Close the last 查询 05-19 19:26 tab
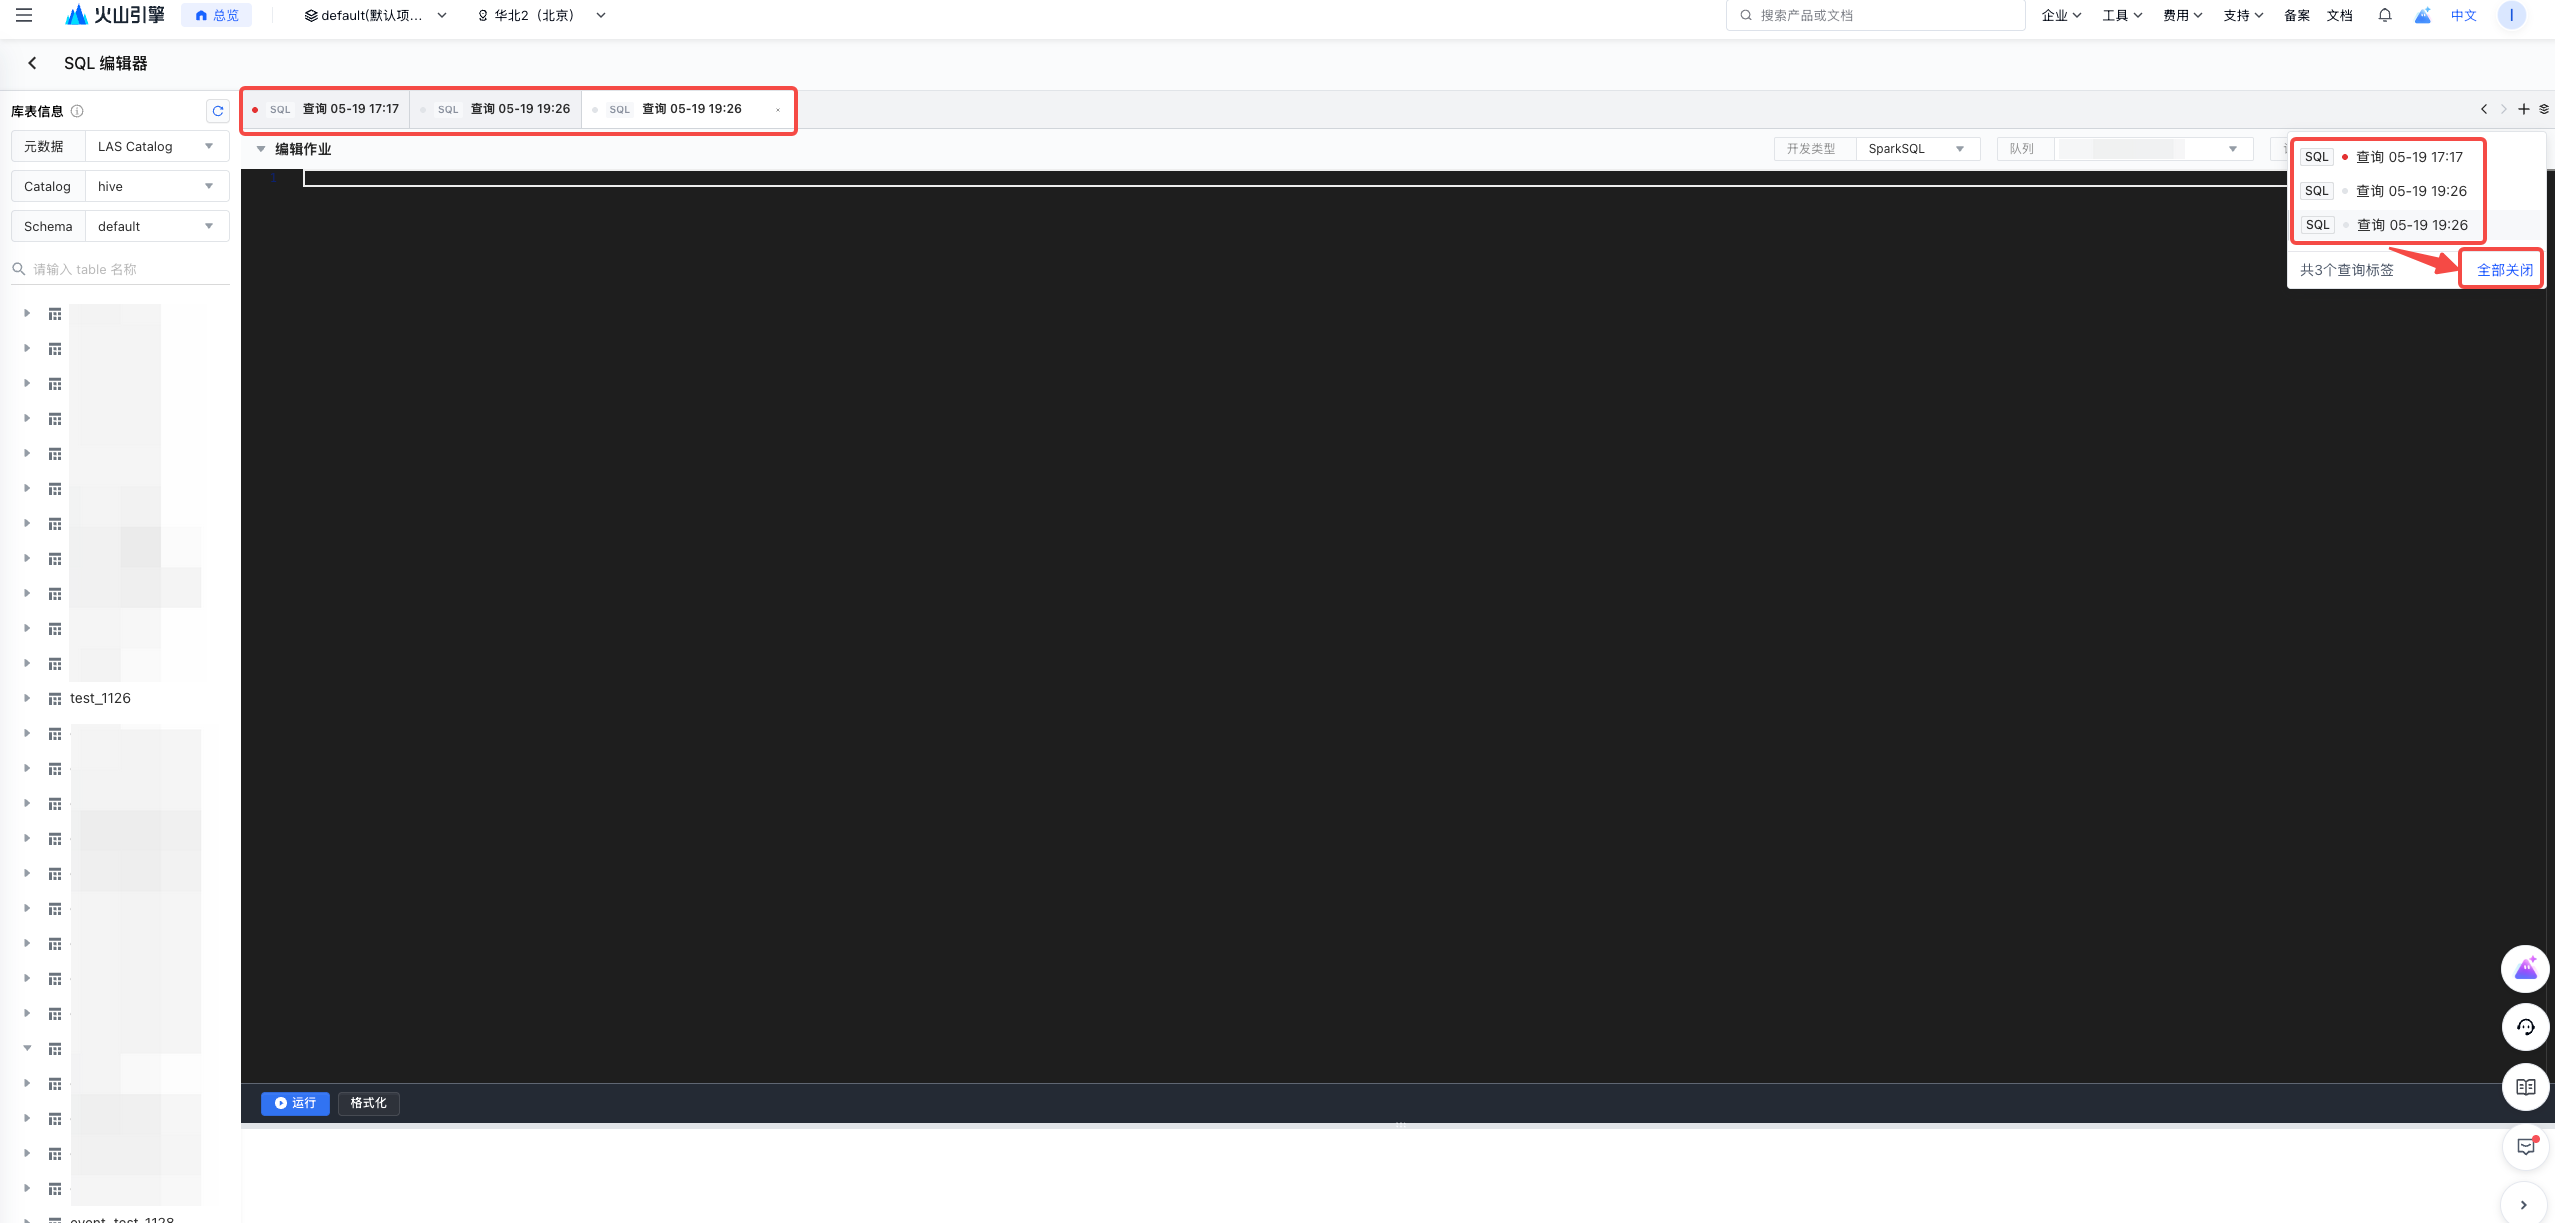This screenshot has height=1223, width=2555. 778,110
